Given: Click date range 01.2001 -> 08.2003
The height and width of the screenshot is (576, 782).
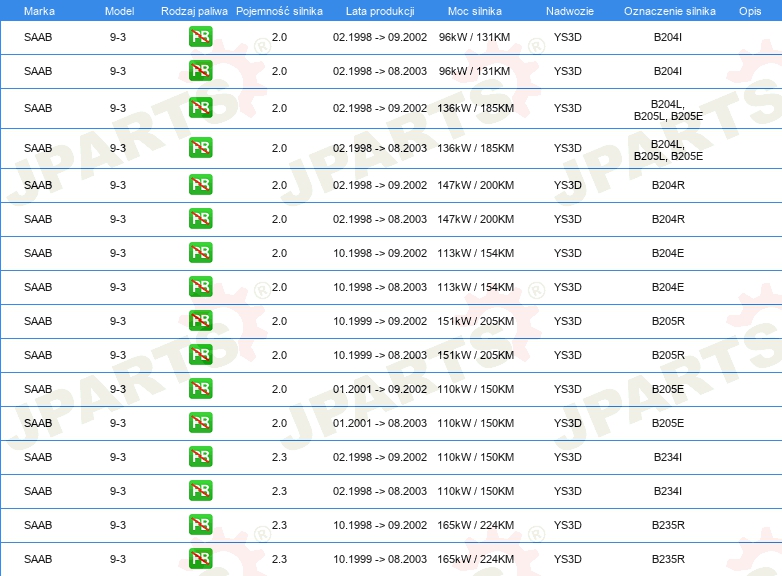Looking at the screenshot, I should click(380, 423).
